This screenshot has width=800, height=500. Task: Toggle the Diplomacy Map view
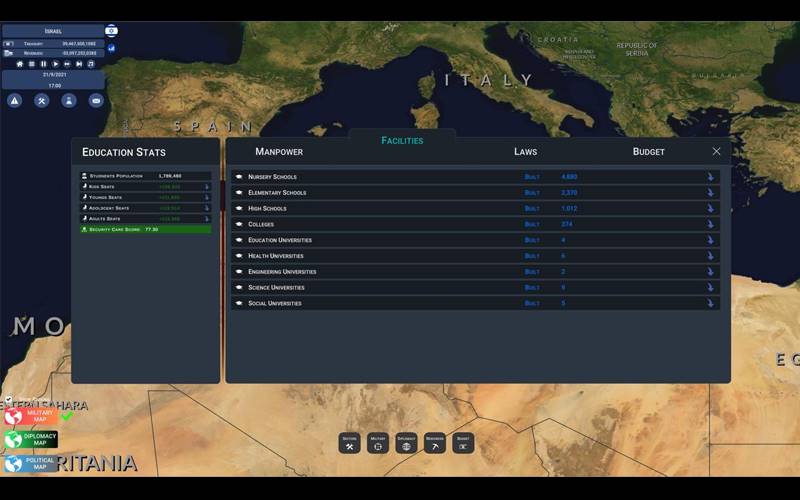pyautogui.click(x=30, y=440)
